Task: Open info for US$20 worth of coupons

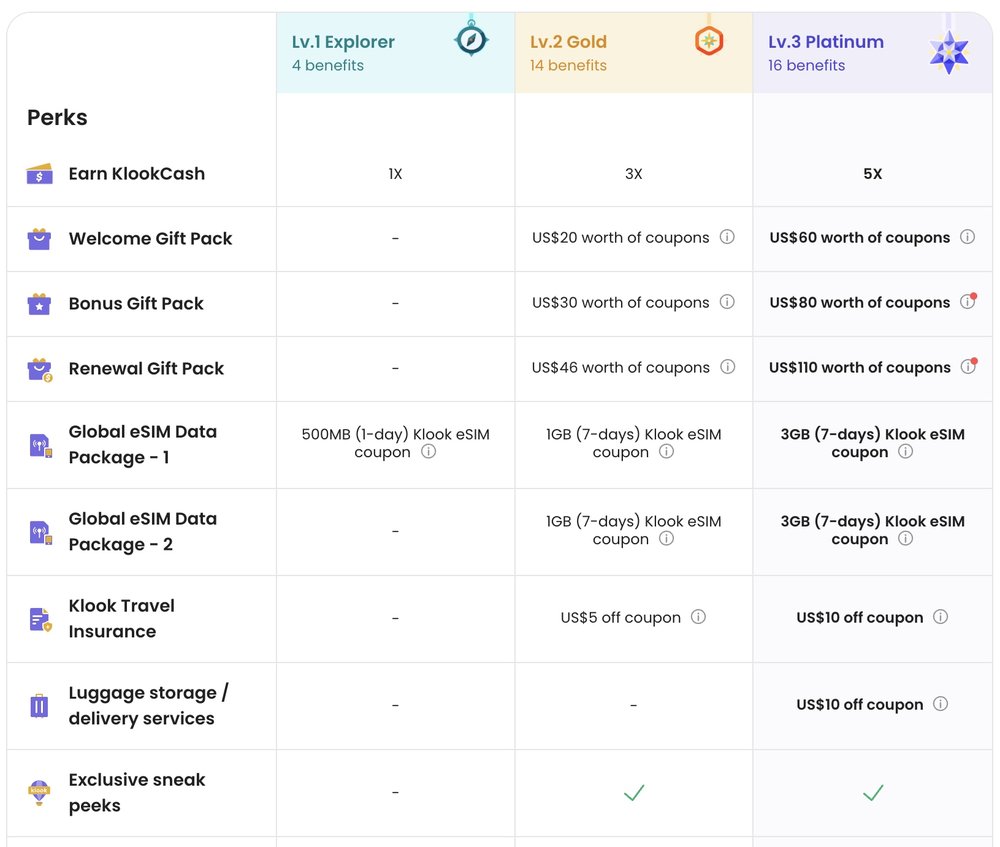Action: click(x=729, y=238)
